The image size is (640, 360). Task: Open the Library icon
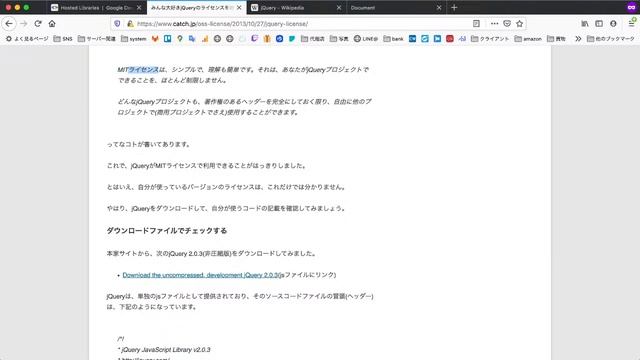(x=585, y=24)
